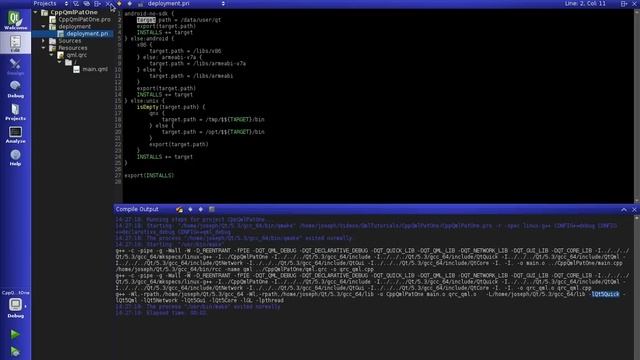Open the deployment.pri open-documents dropdown
Screen dimensions: 640x360
186,3
